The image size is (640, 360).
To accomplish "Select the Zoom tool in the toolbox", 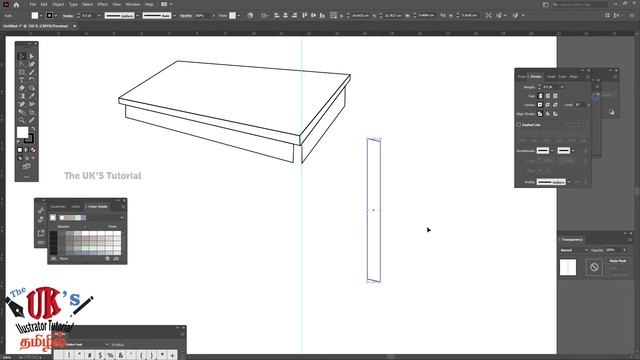I will [22, 120].
